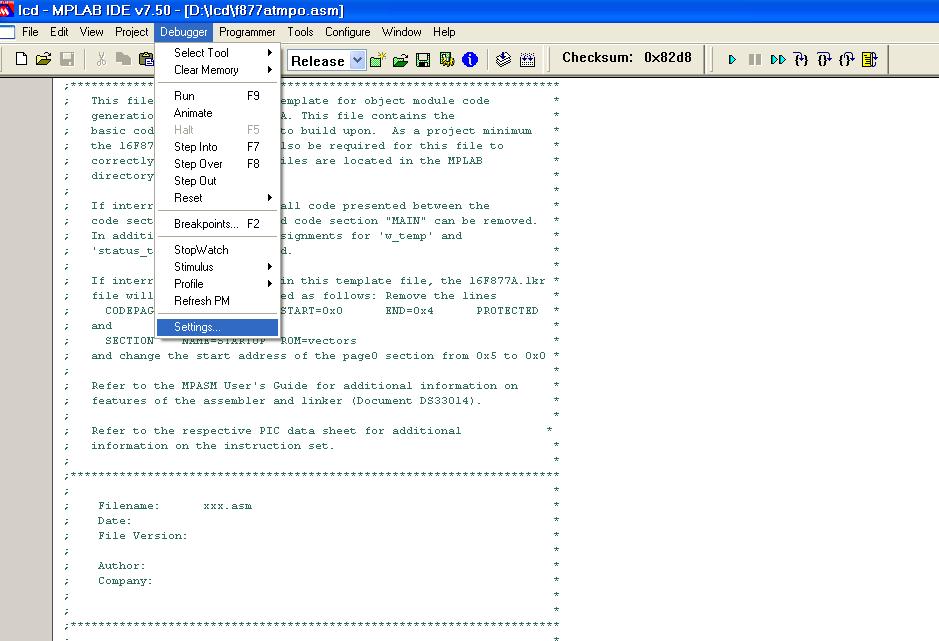Click the Save Workspace green floppy icon
The height and width of the screenshot is (641, 939).
click(x=423, y=60)
